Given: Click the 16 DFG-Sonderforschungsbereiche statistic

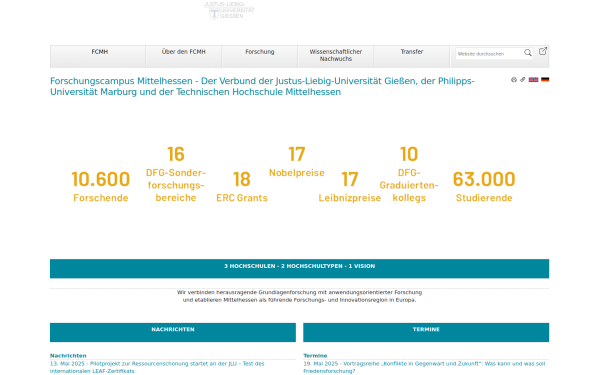Looking at the screenshot, I should point(176,174).
